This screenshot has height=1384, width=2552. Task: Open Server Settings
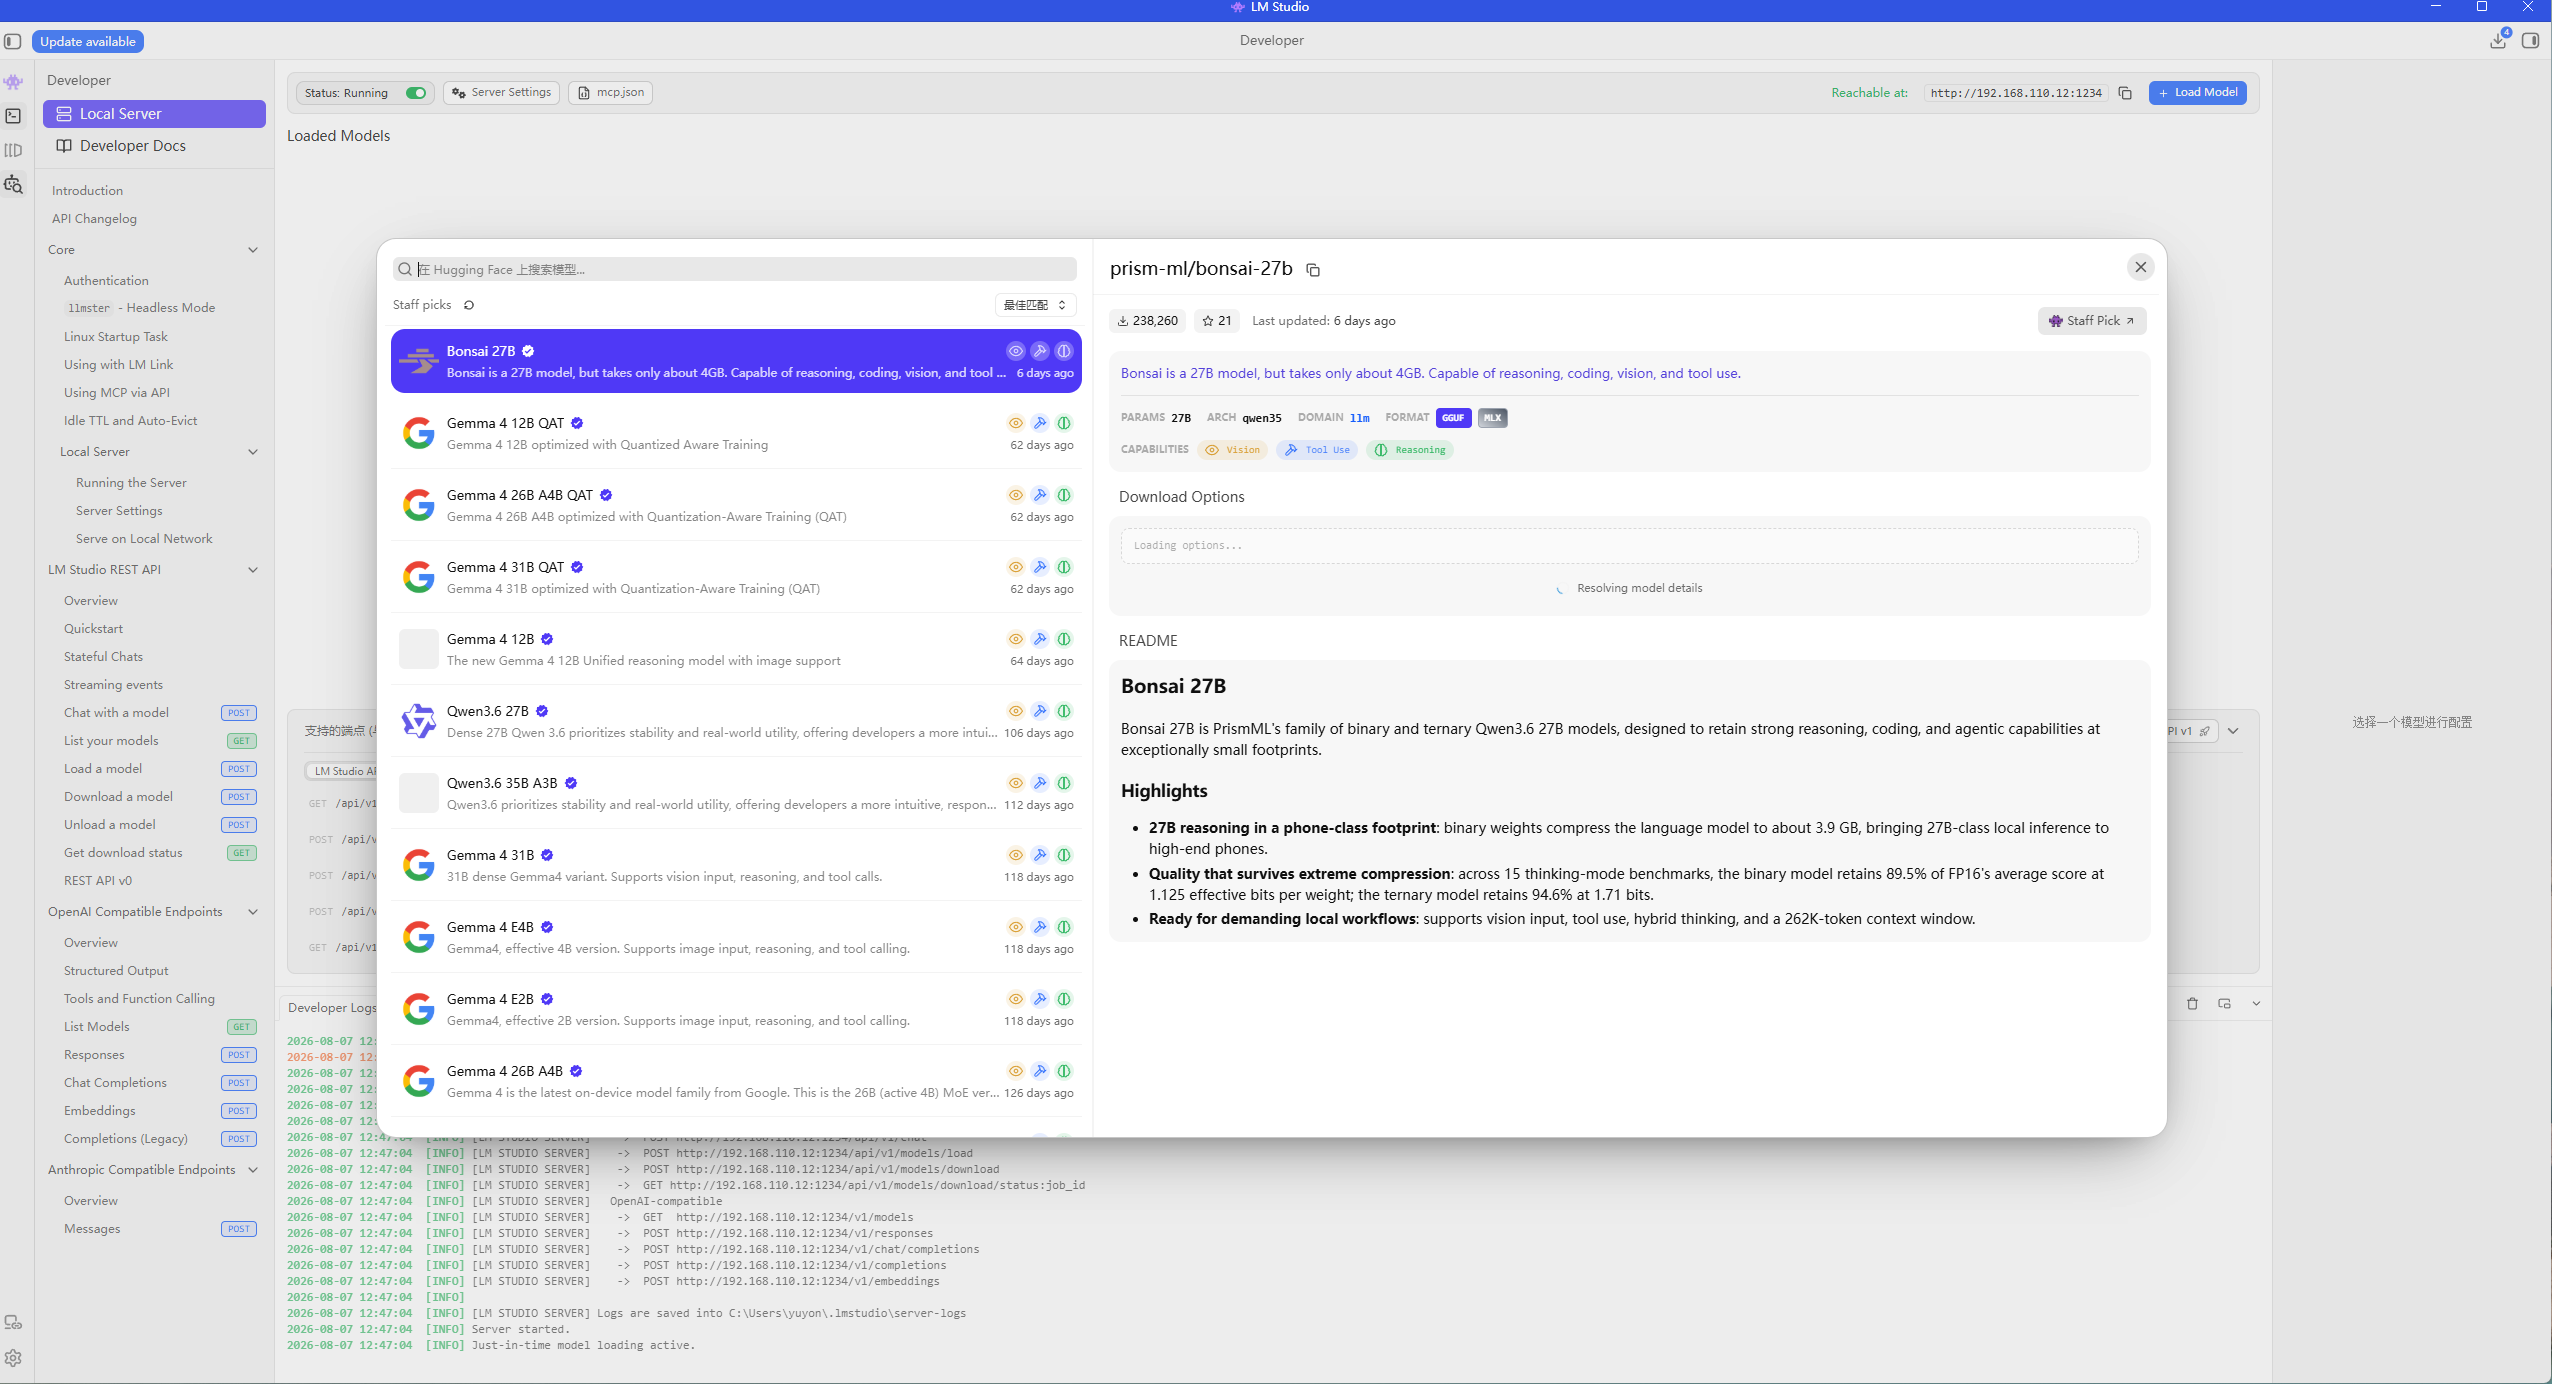point(501,93)
